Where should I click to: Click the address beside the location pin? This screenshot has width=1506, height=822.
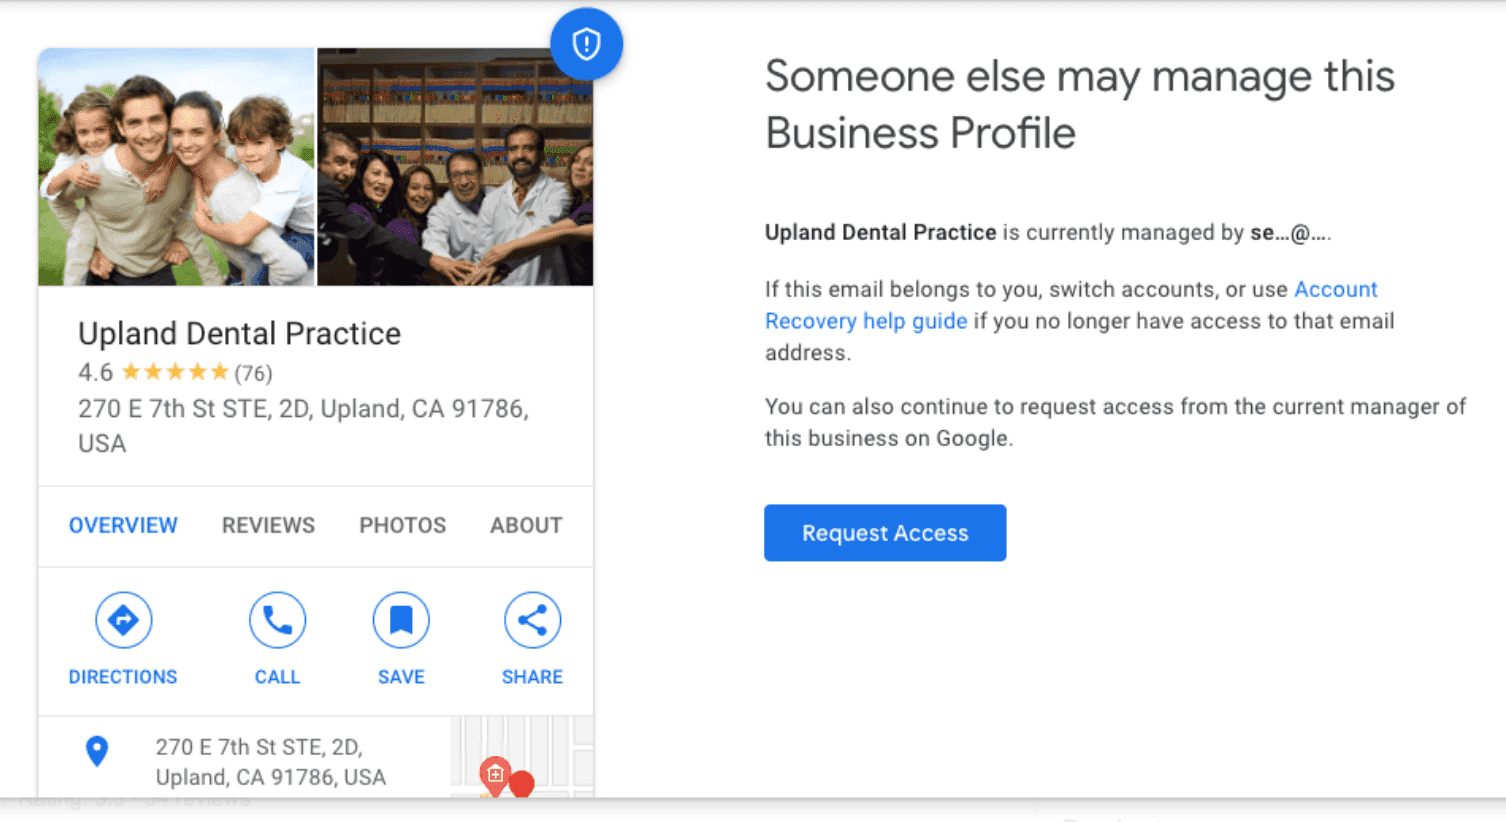270,762
